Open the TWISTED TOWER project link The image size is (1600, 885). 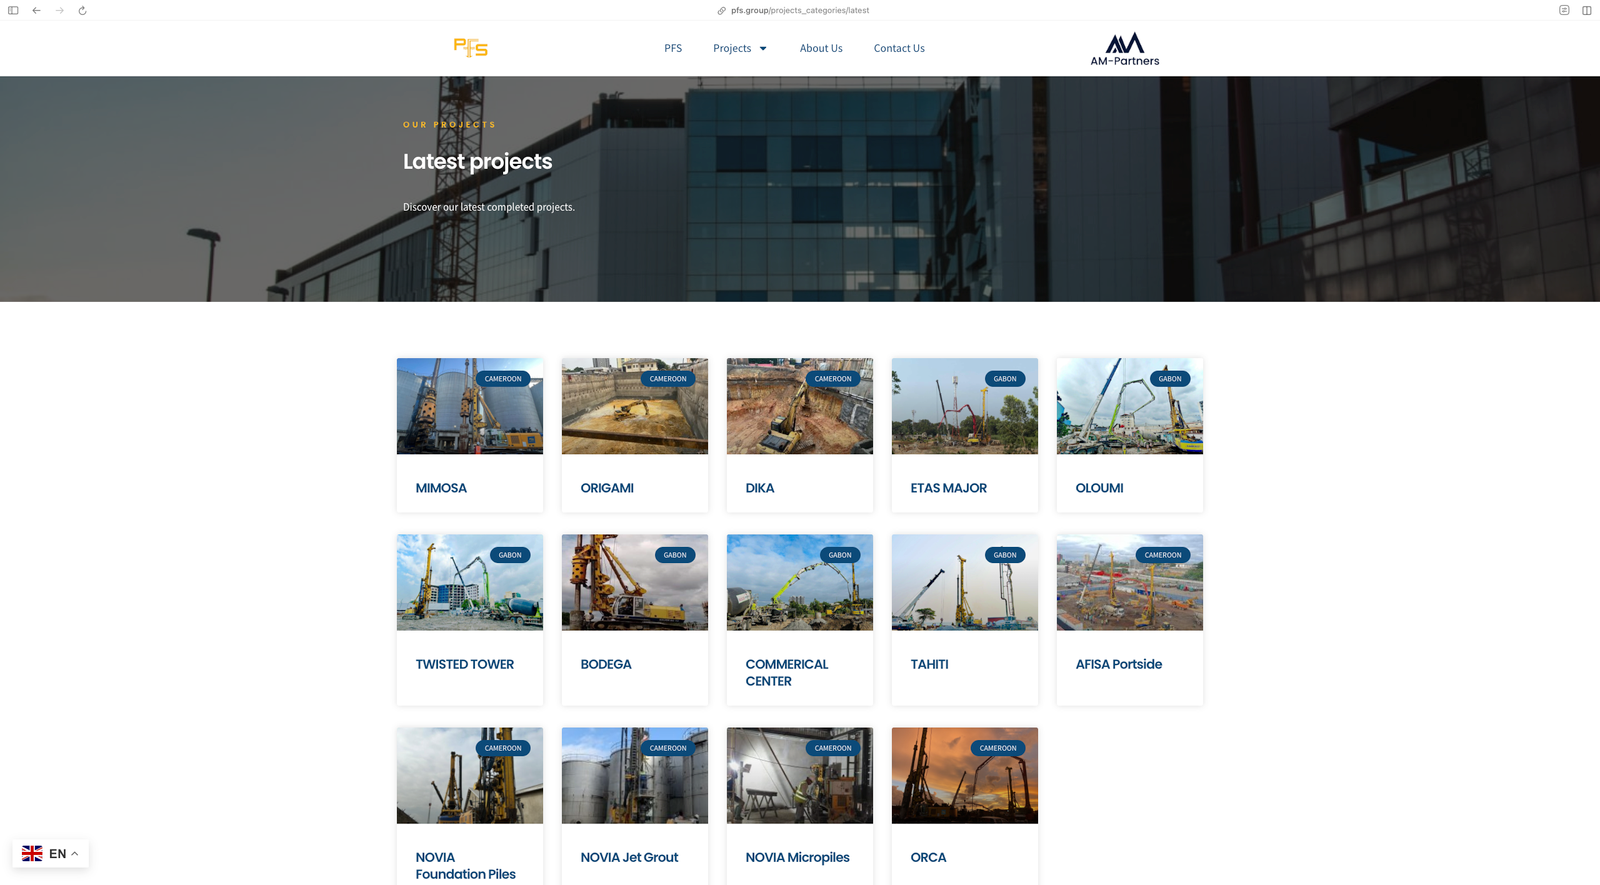pyautogui.click(x=464, y=664)
